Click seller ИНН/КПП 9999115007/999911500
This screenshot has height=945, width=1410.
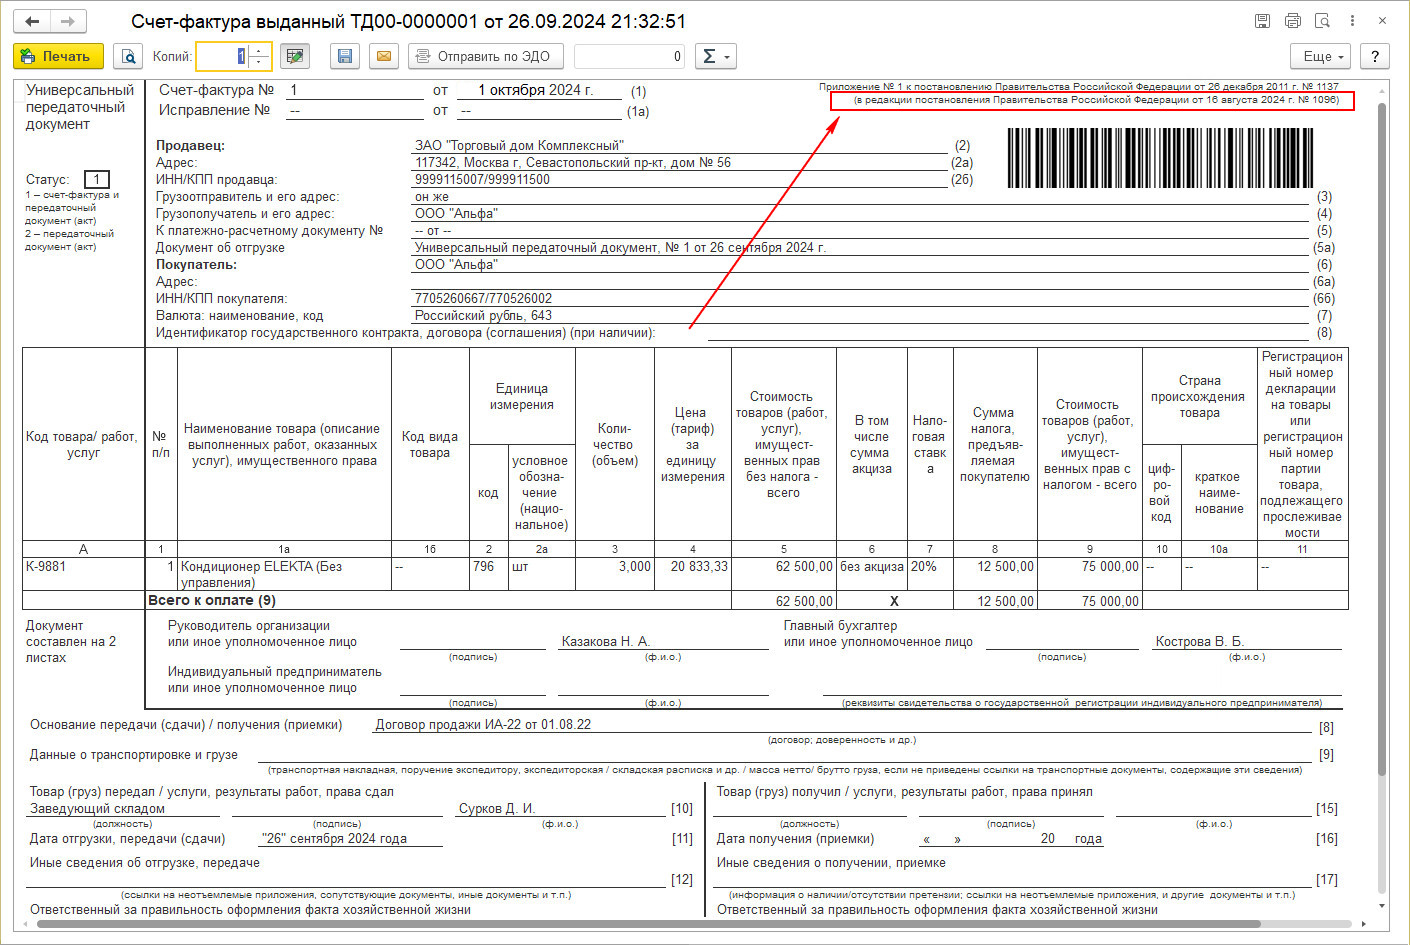(482, 180)
